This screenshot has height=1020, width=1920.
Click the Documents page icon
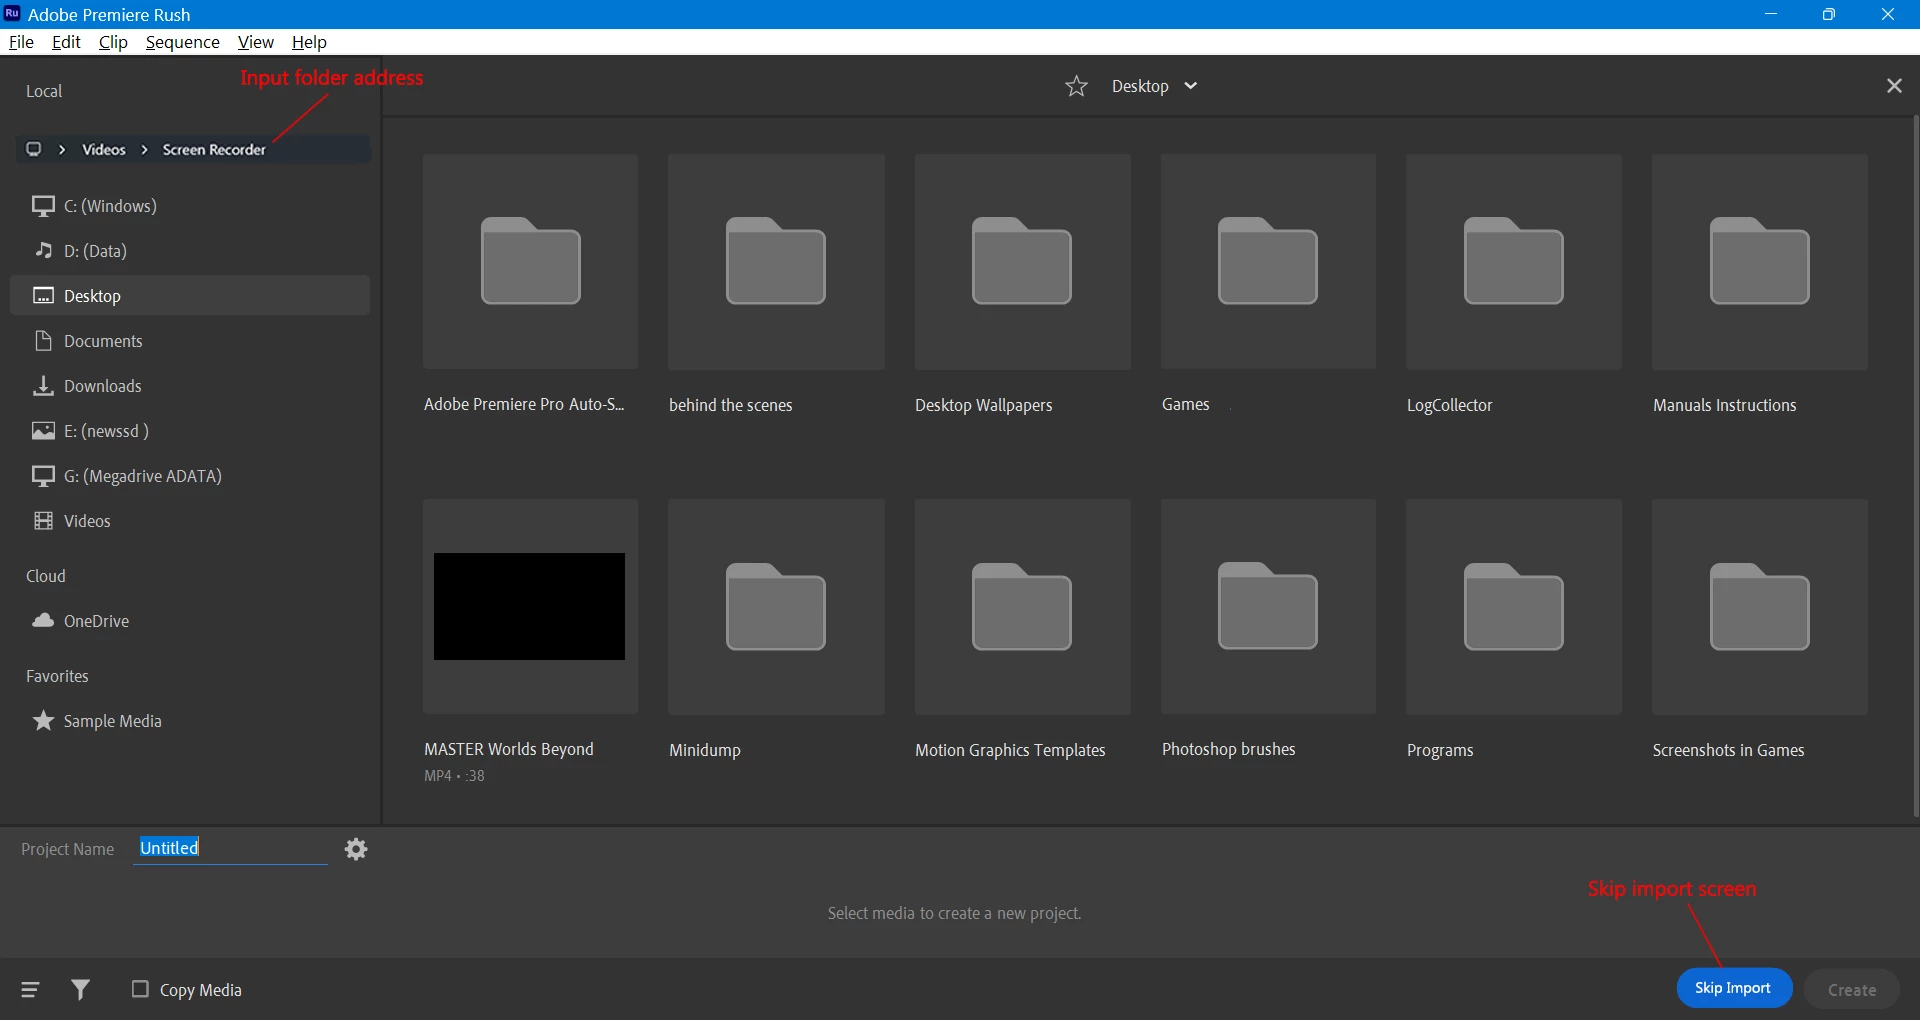43,341
